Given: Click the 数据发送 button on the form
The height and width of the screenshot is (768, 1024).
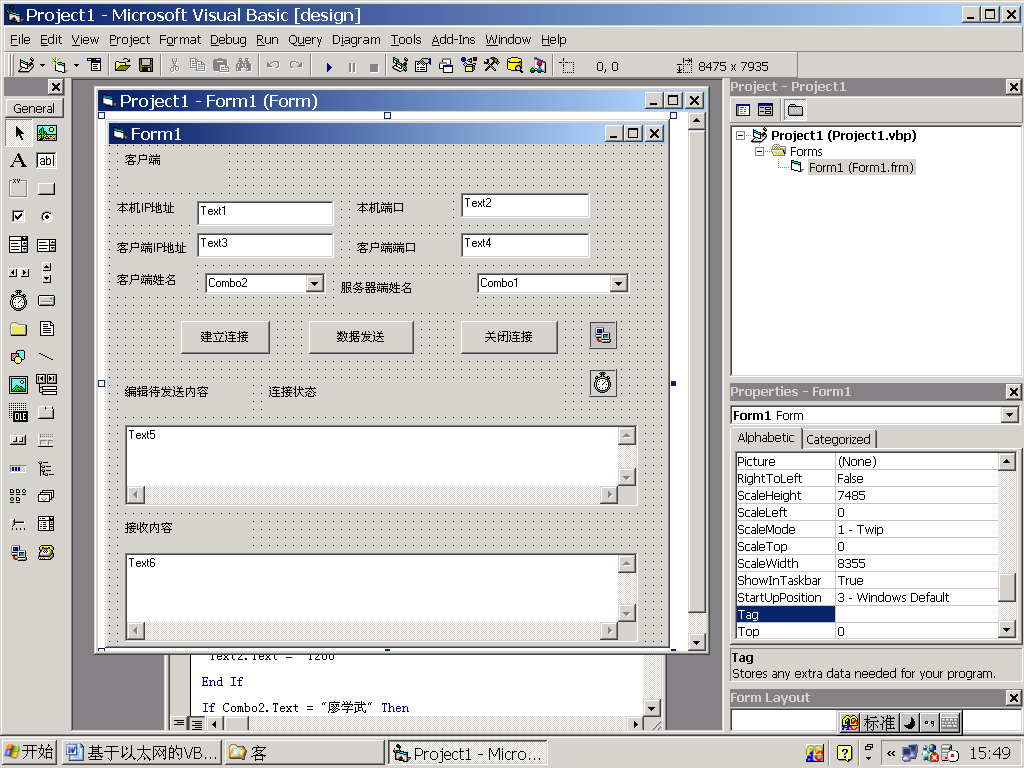Looking at the screenshot, I should (360, 337).
